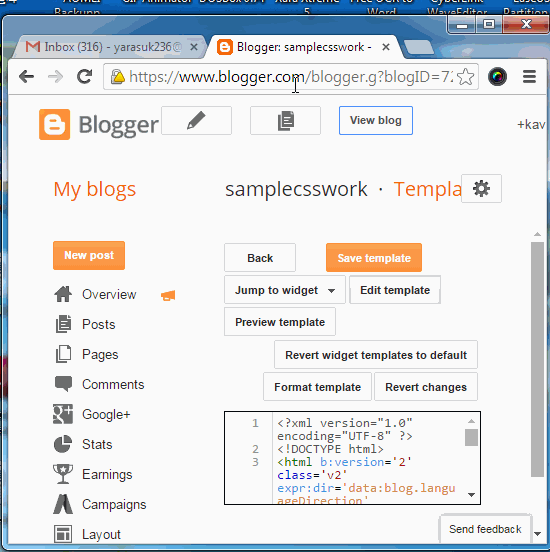Click the Google+ icon in the sidebar
Viewport: 550px width, 552px height.
[x=63, y=414]
